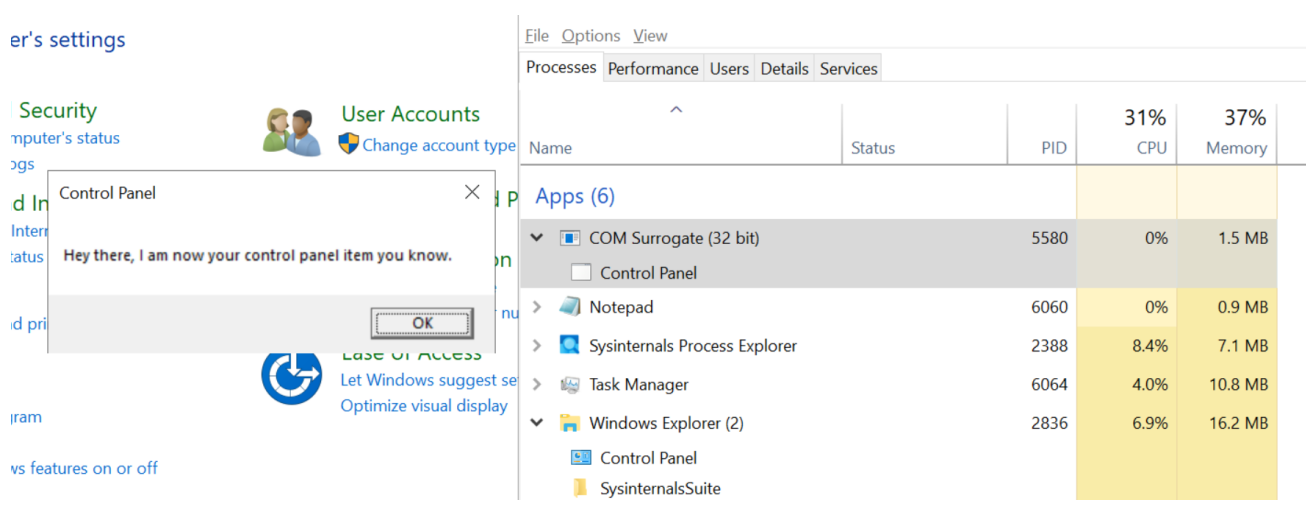This screenshot has width=1306, height=525.
Task: Click the Task Manager process icon
Action: (570, 385)
